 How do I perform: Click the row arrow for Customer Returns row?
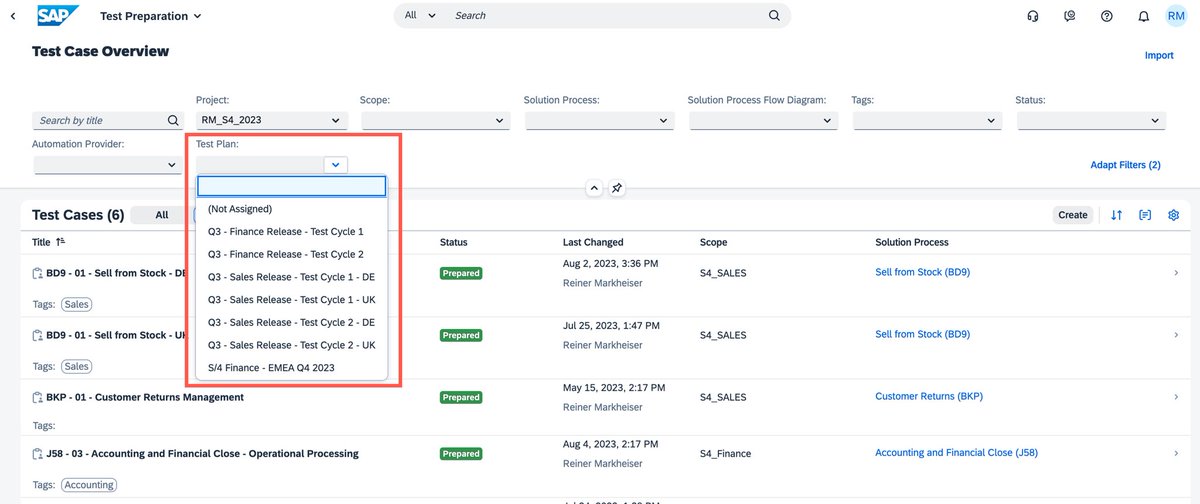click(1176, 397)
